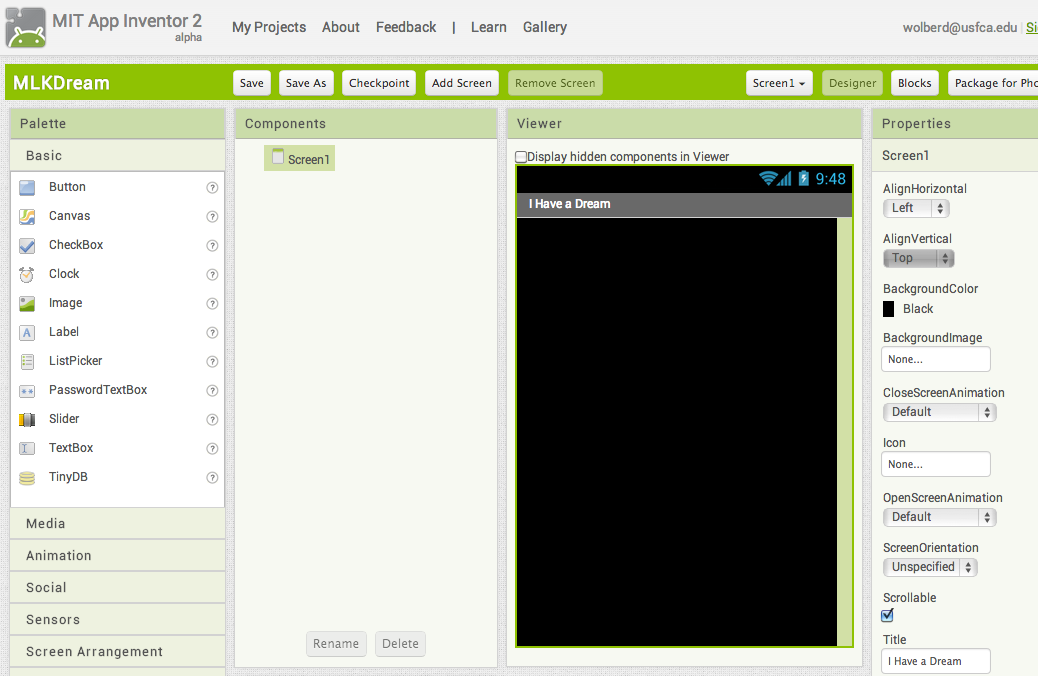Viewport: 1038px width, 676px height.
Task: Collapse the Basic palette section
Action: pyautogui.click(x=118, y=156)
